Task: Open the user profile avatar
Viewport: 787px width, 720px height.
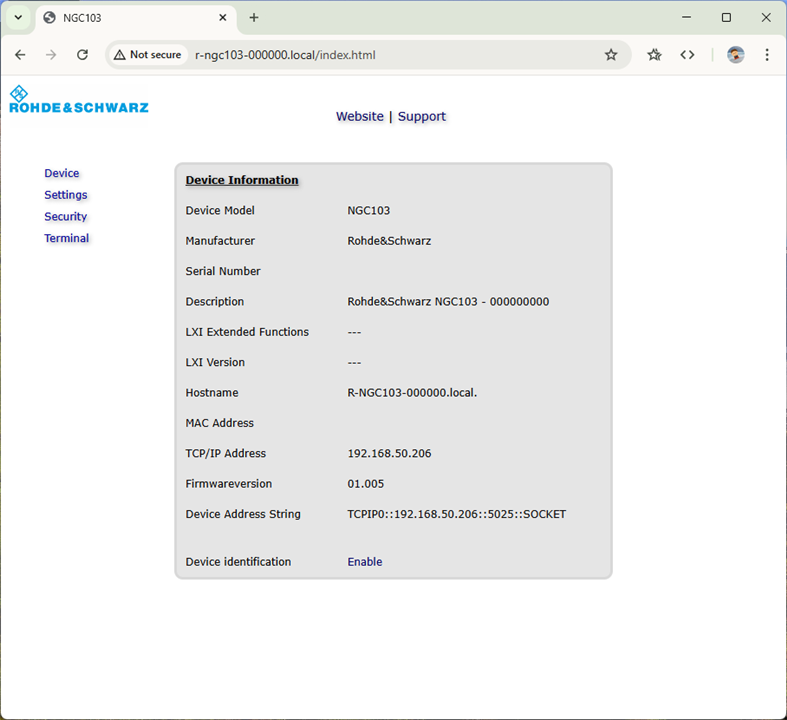Action: pyautogui.click(x=736, y=55)
